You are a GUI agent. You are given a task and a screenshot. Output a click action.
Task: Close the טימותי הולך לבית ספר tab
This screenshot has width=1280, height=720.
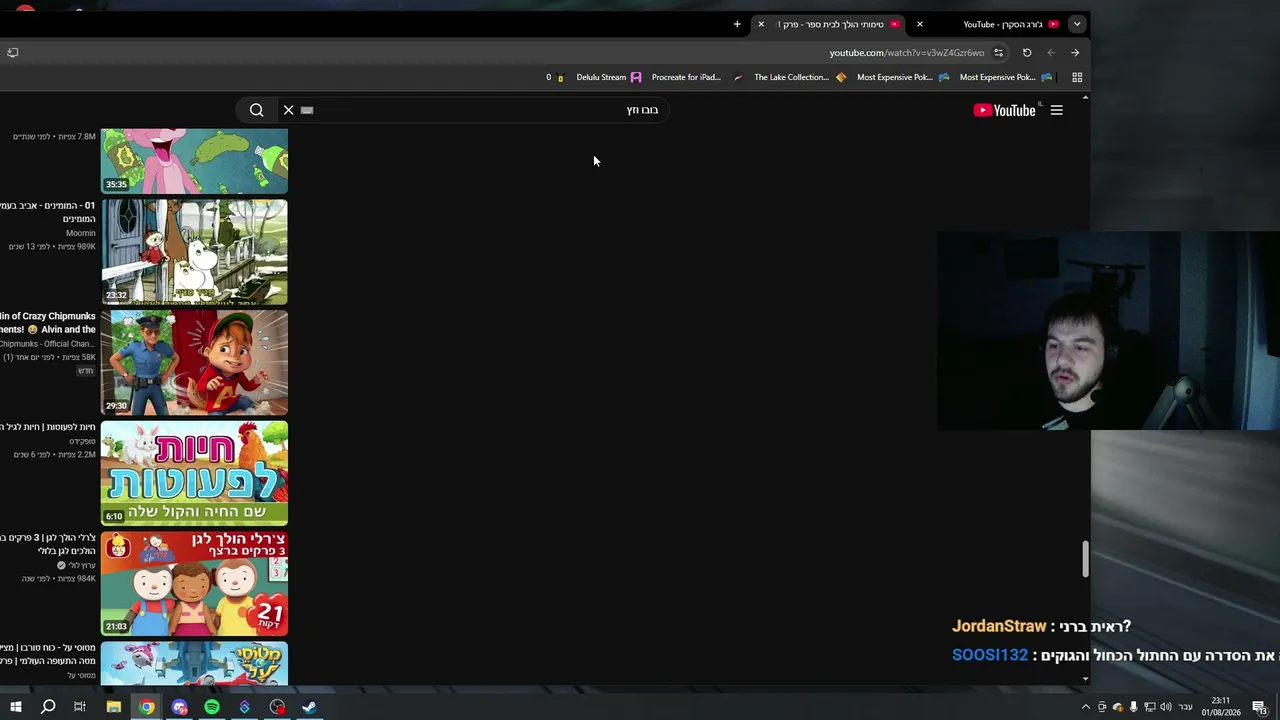(x=761, y=24)
